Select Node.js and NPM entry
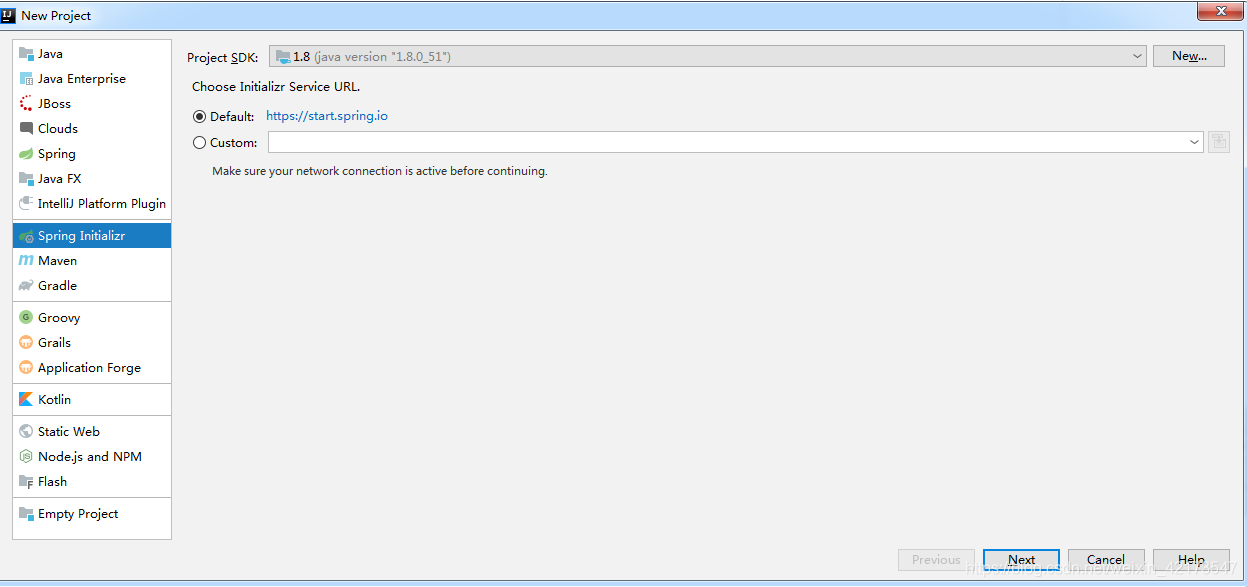Image resolution: width=1247 pixels, height=587 pixels. point(92,457)
